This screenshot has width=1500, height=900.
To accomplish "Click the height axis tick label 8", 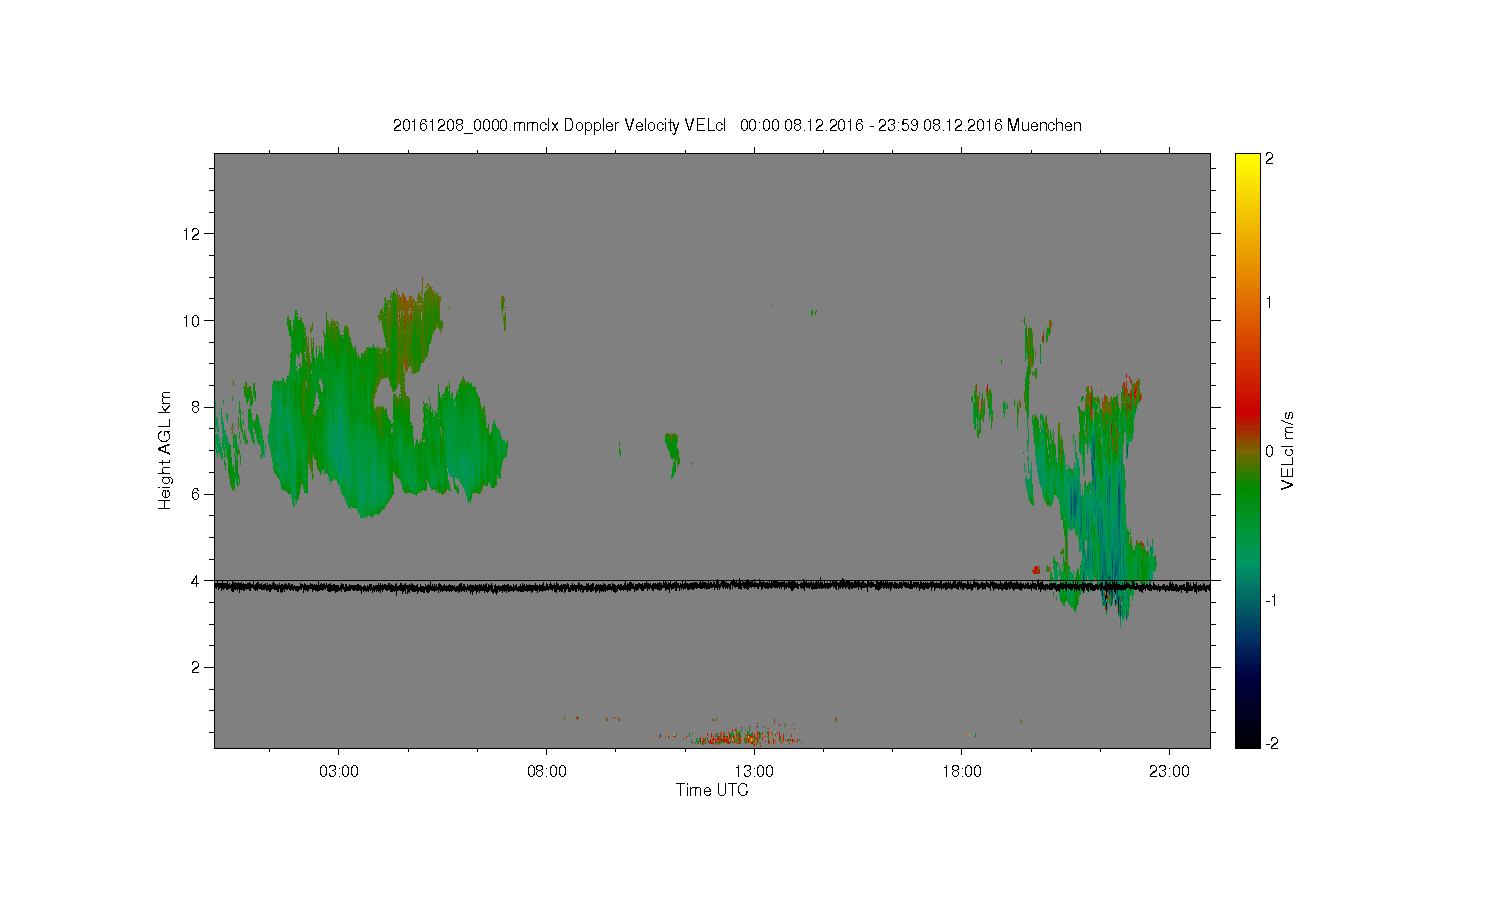I will click(x=197, y=407).
